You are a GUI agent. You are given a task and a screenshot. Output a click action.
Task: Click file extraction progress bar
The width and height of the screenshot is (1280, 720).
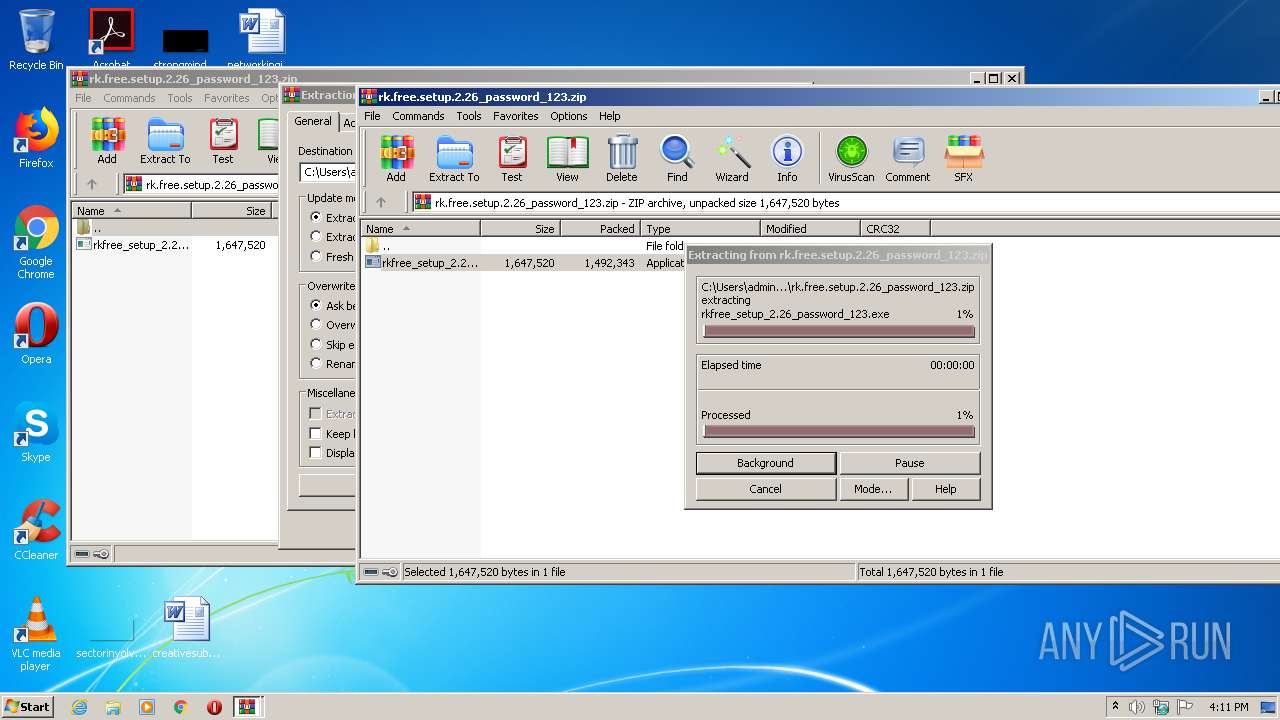pos(839,331)
